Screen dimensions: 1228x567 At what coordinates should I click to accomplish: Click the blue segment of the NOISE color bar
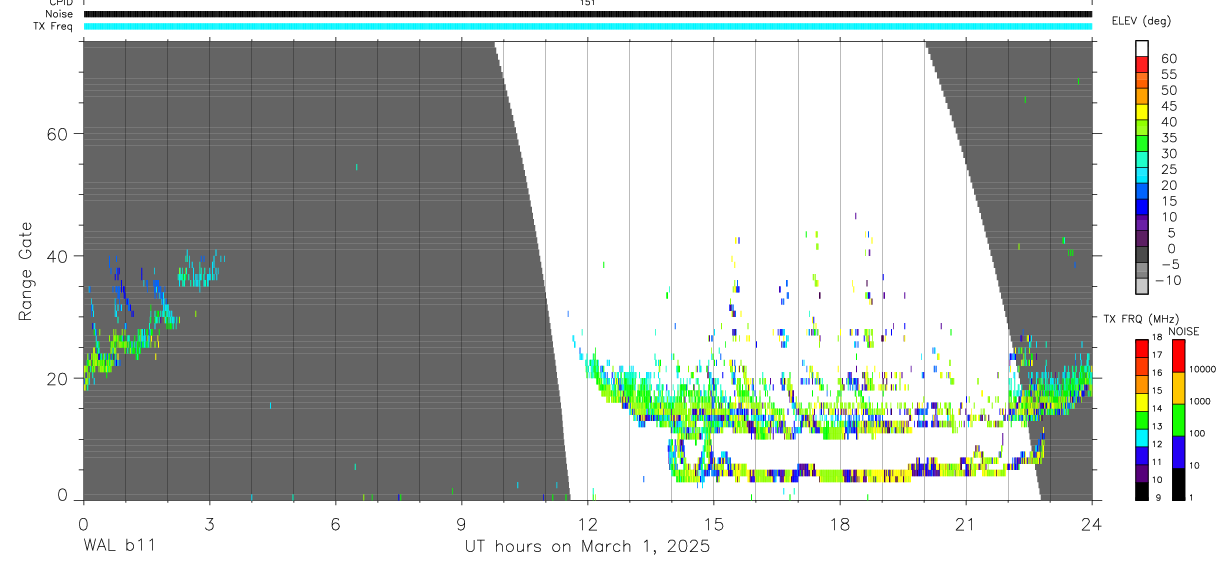(1178, 452)
